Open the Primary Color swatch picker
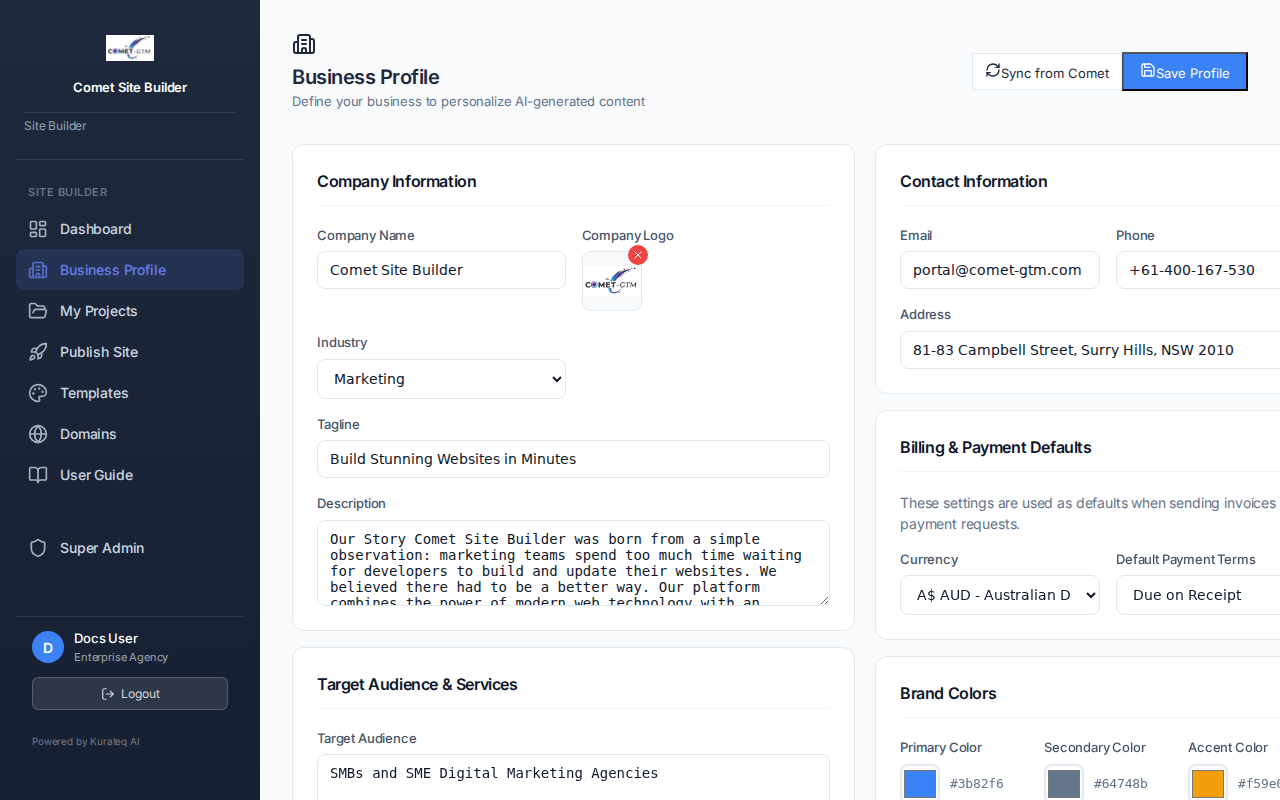 pos(919,784)
